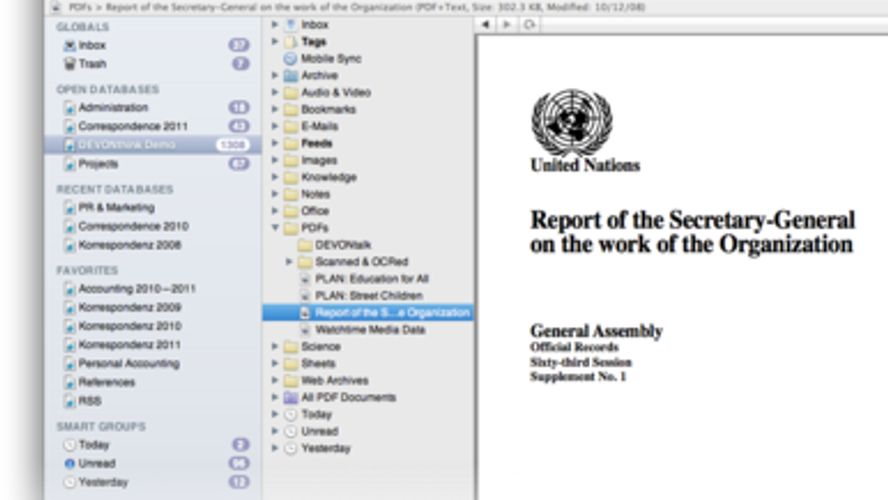Collapse the PDFs folder

pos(275,228)
